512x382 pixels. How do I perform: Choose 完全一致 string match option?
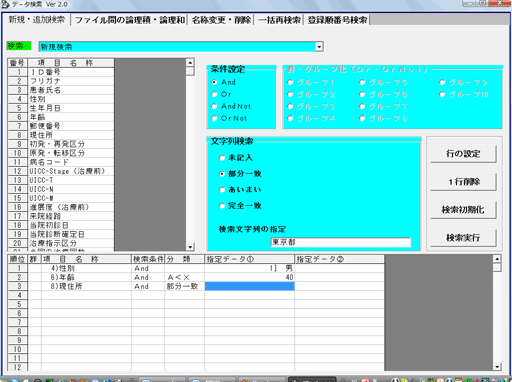point(240,206)
